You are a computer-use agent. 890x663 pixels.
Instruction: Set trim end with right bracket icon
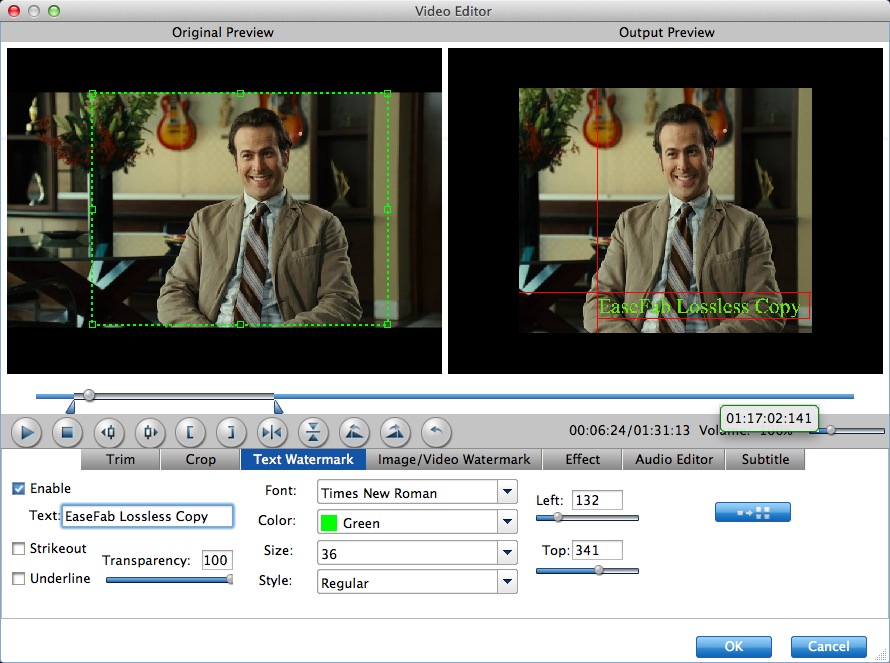(x=231, y=433)
